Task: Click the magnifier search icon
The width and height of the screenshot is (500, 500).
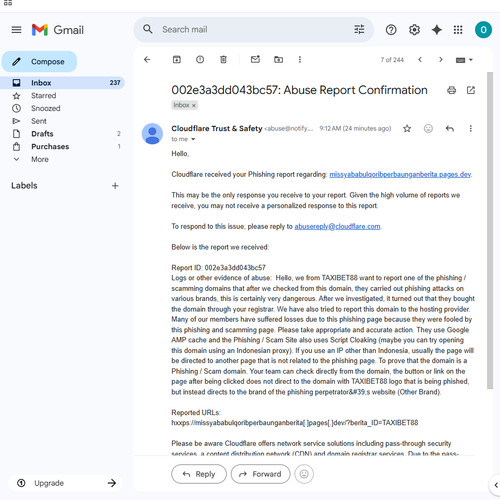Action: [148, 29]
